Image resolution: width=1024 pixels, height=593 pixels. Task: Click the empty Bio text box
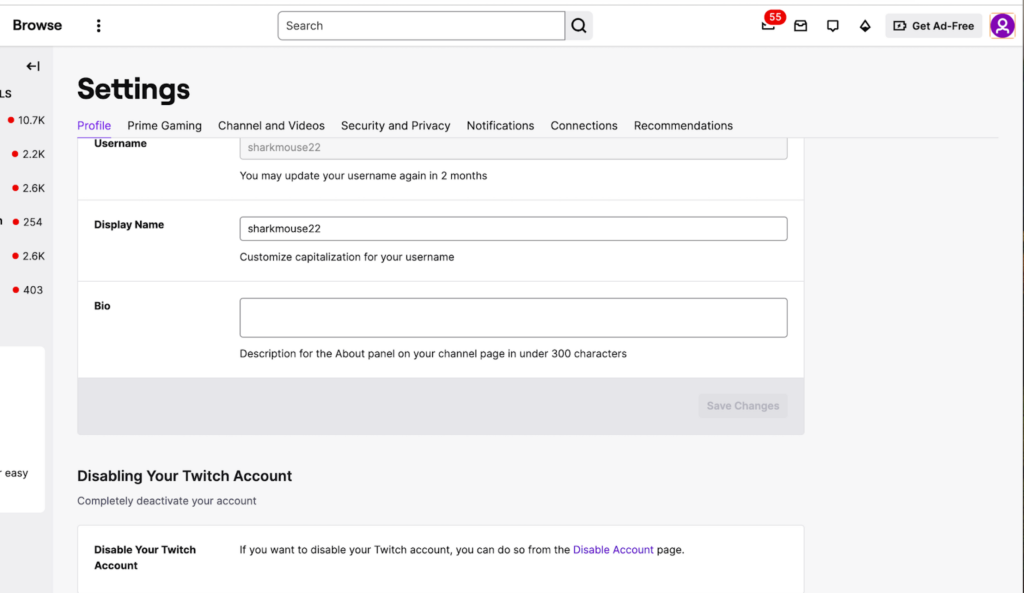513,317
